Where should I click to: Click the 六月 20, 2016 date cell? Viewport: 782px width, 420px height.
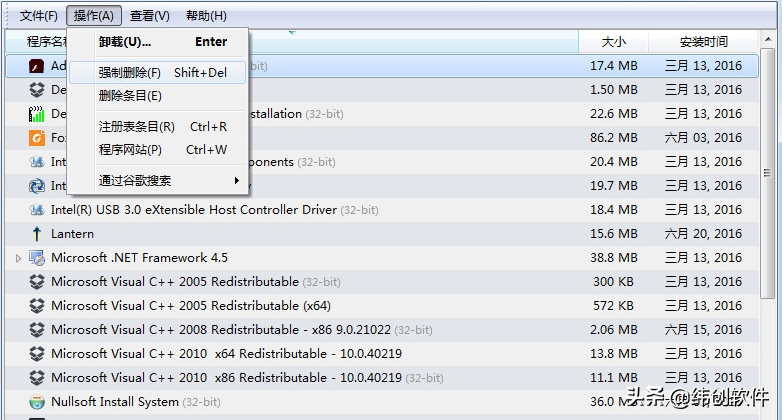tap(703, 234)
